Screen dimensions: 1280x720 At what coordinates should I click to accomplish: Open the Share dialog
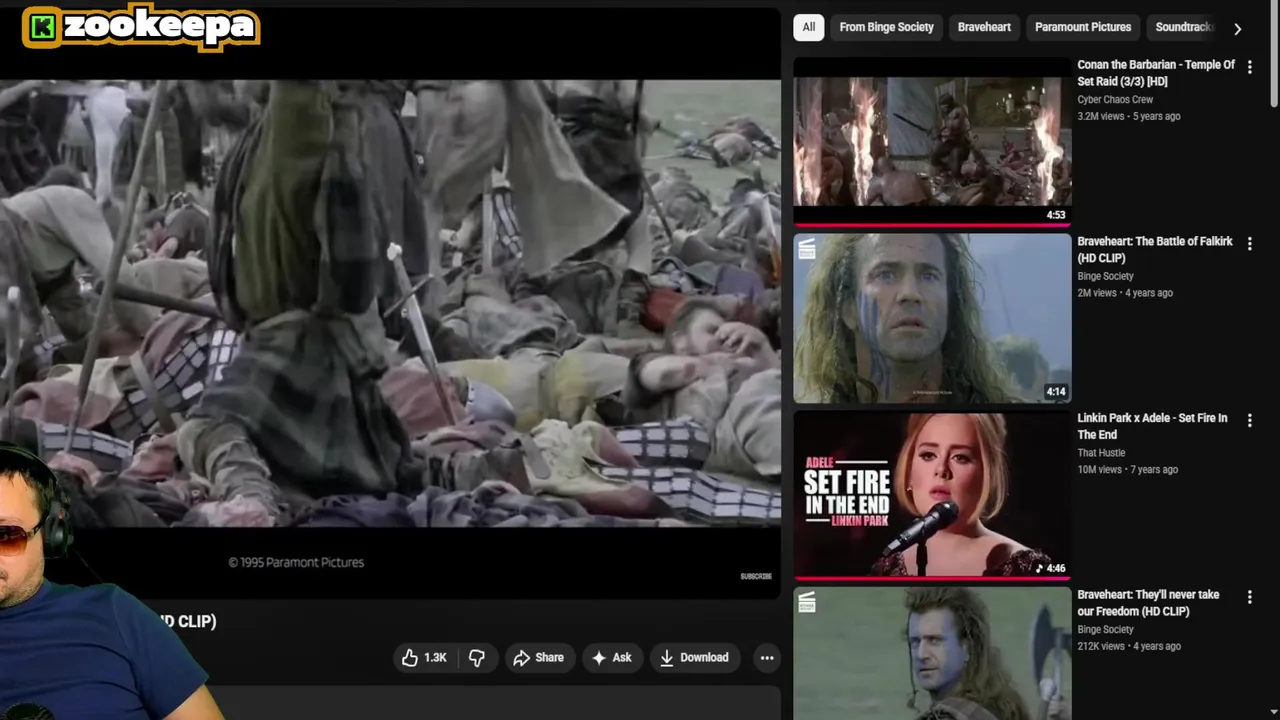(x=538, y=657)
